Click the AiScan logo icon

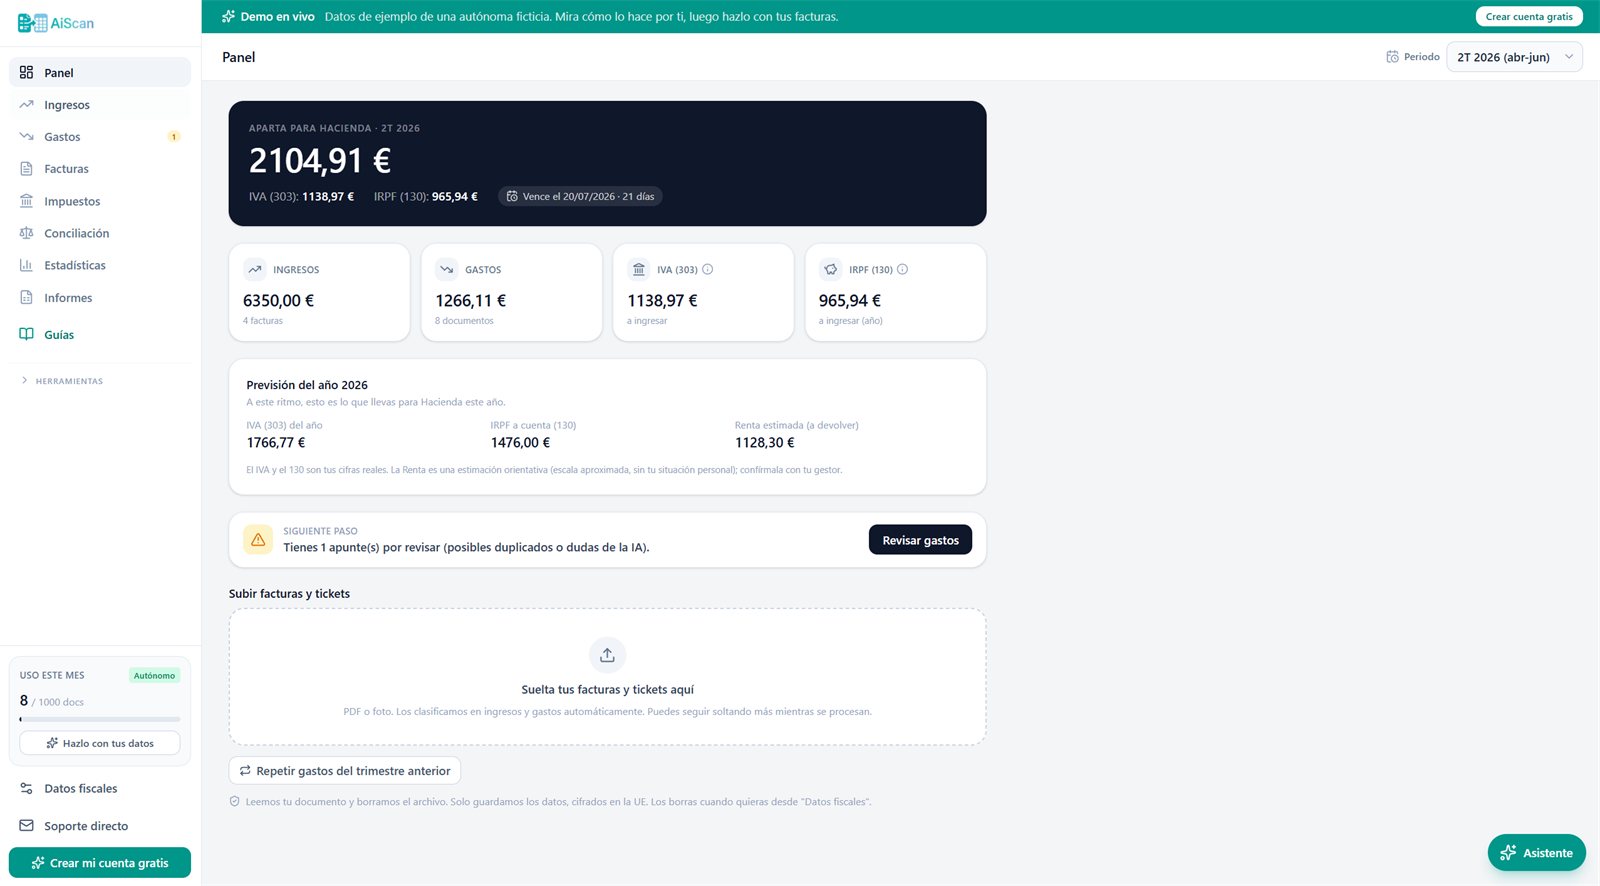tap(33, 23)
